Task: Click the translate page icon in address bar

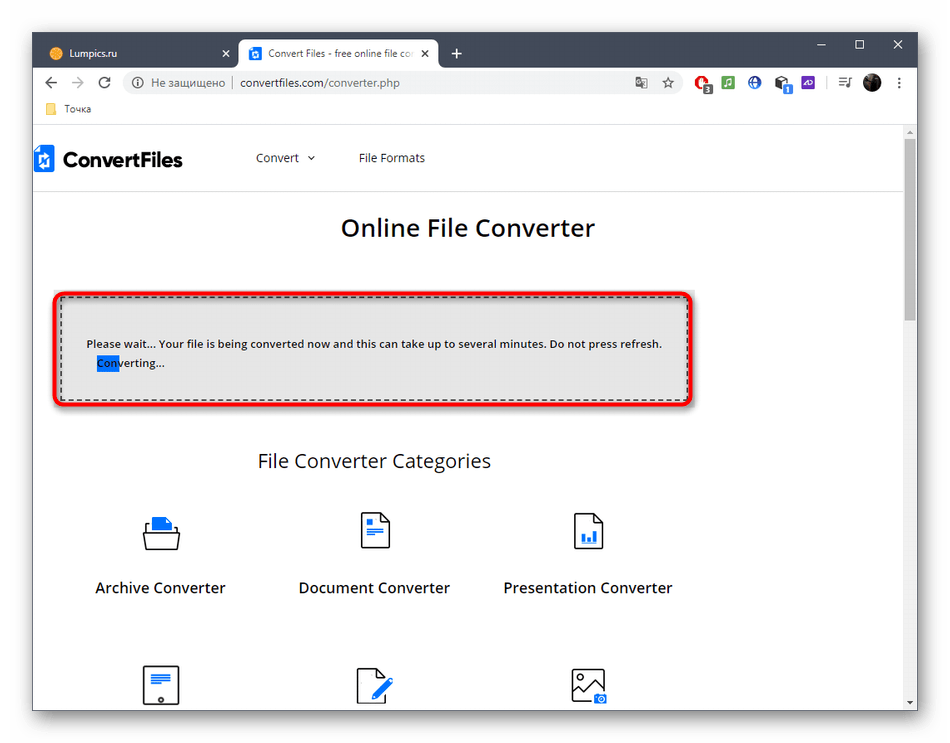Action: 642,83
